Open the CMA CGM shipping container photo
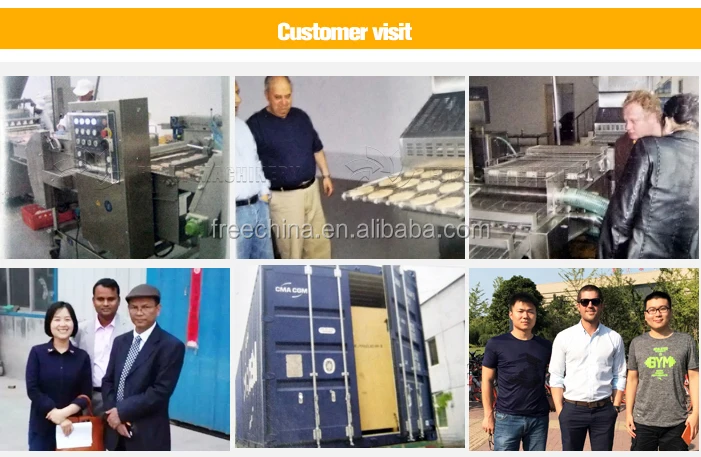Screen dimensions: 701x457 350,357
